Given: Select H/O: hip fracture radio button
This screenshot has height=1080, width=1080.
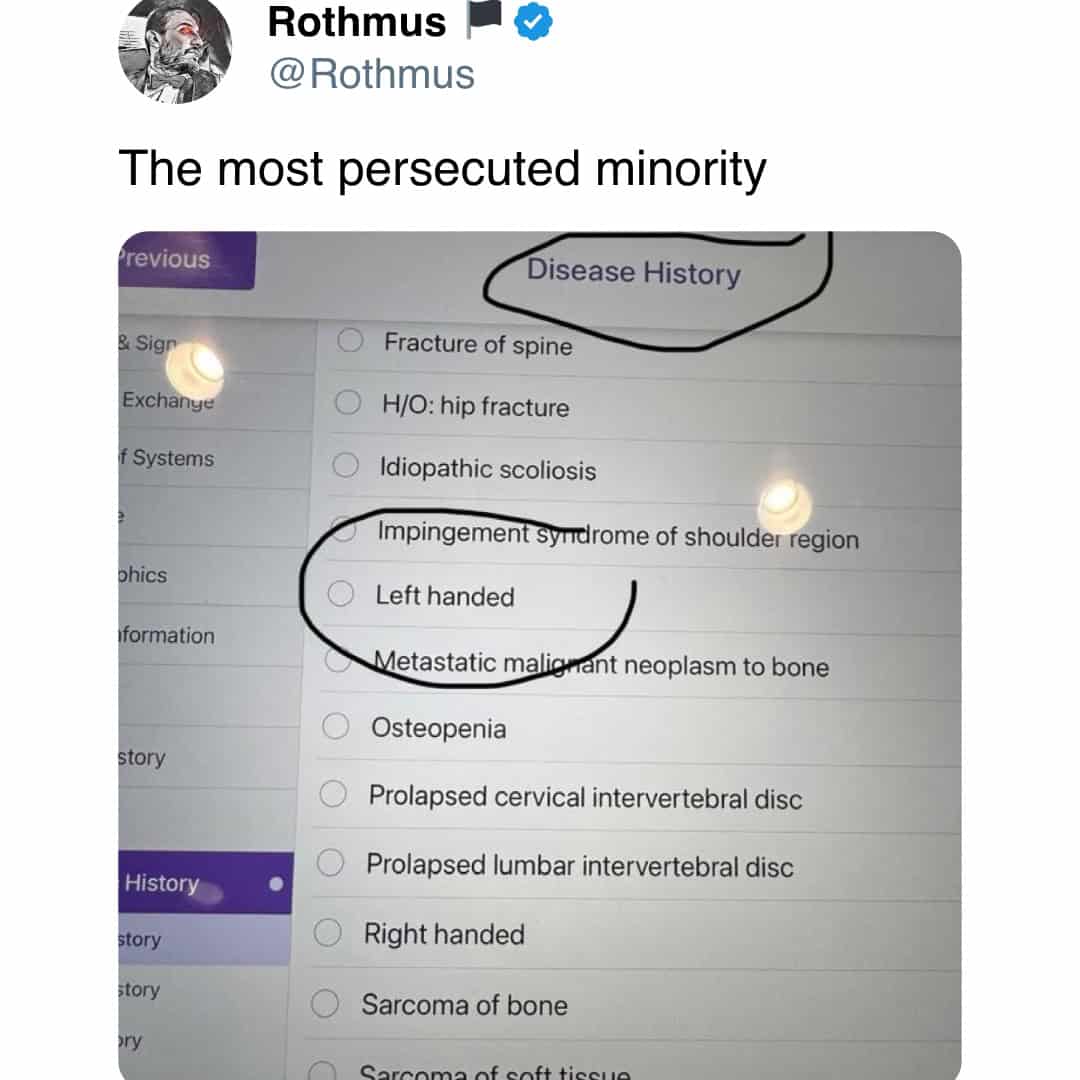Looking at the screenshot, I should tap(347, 403).
